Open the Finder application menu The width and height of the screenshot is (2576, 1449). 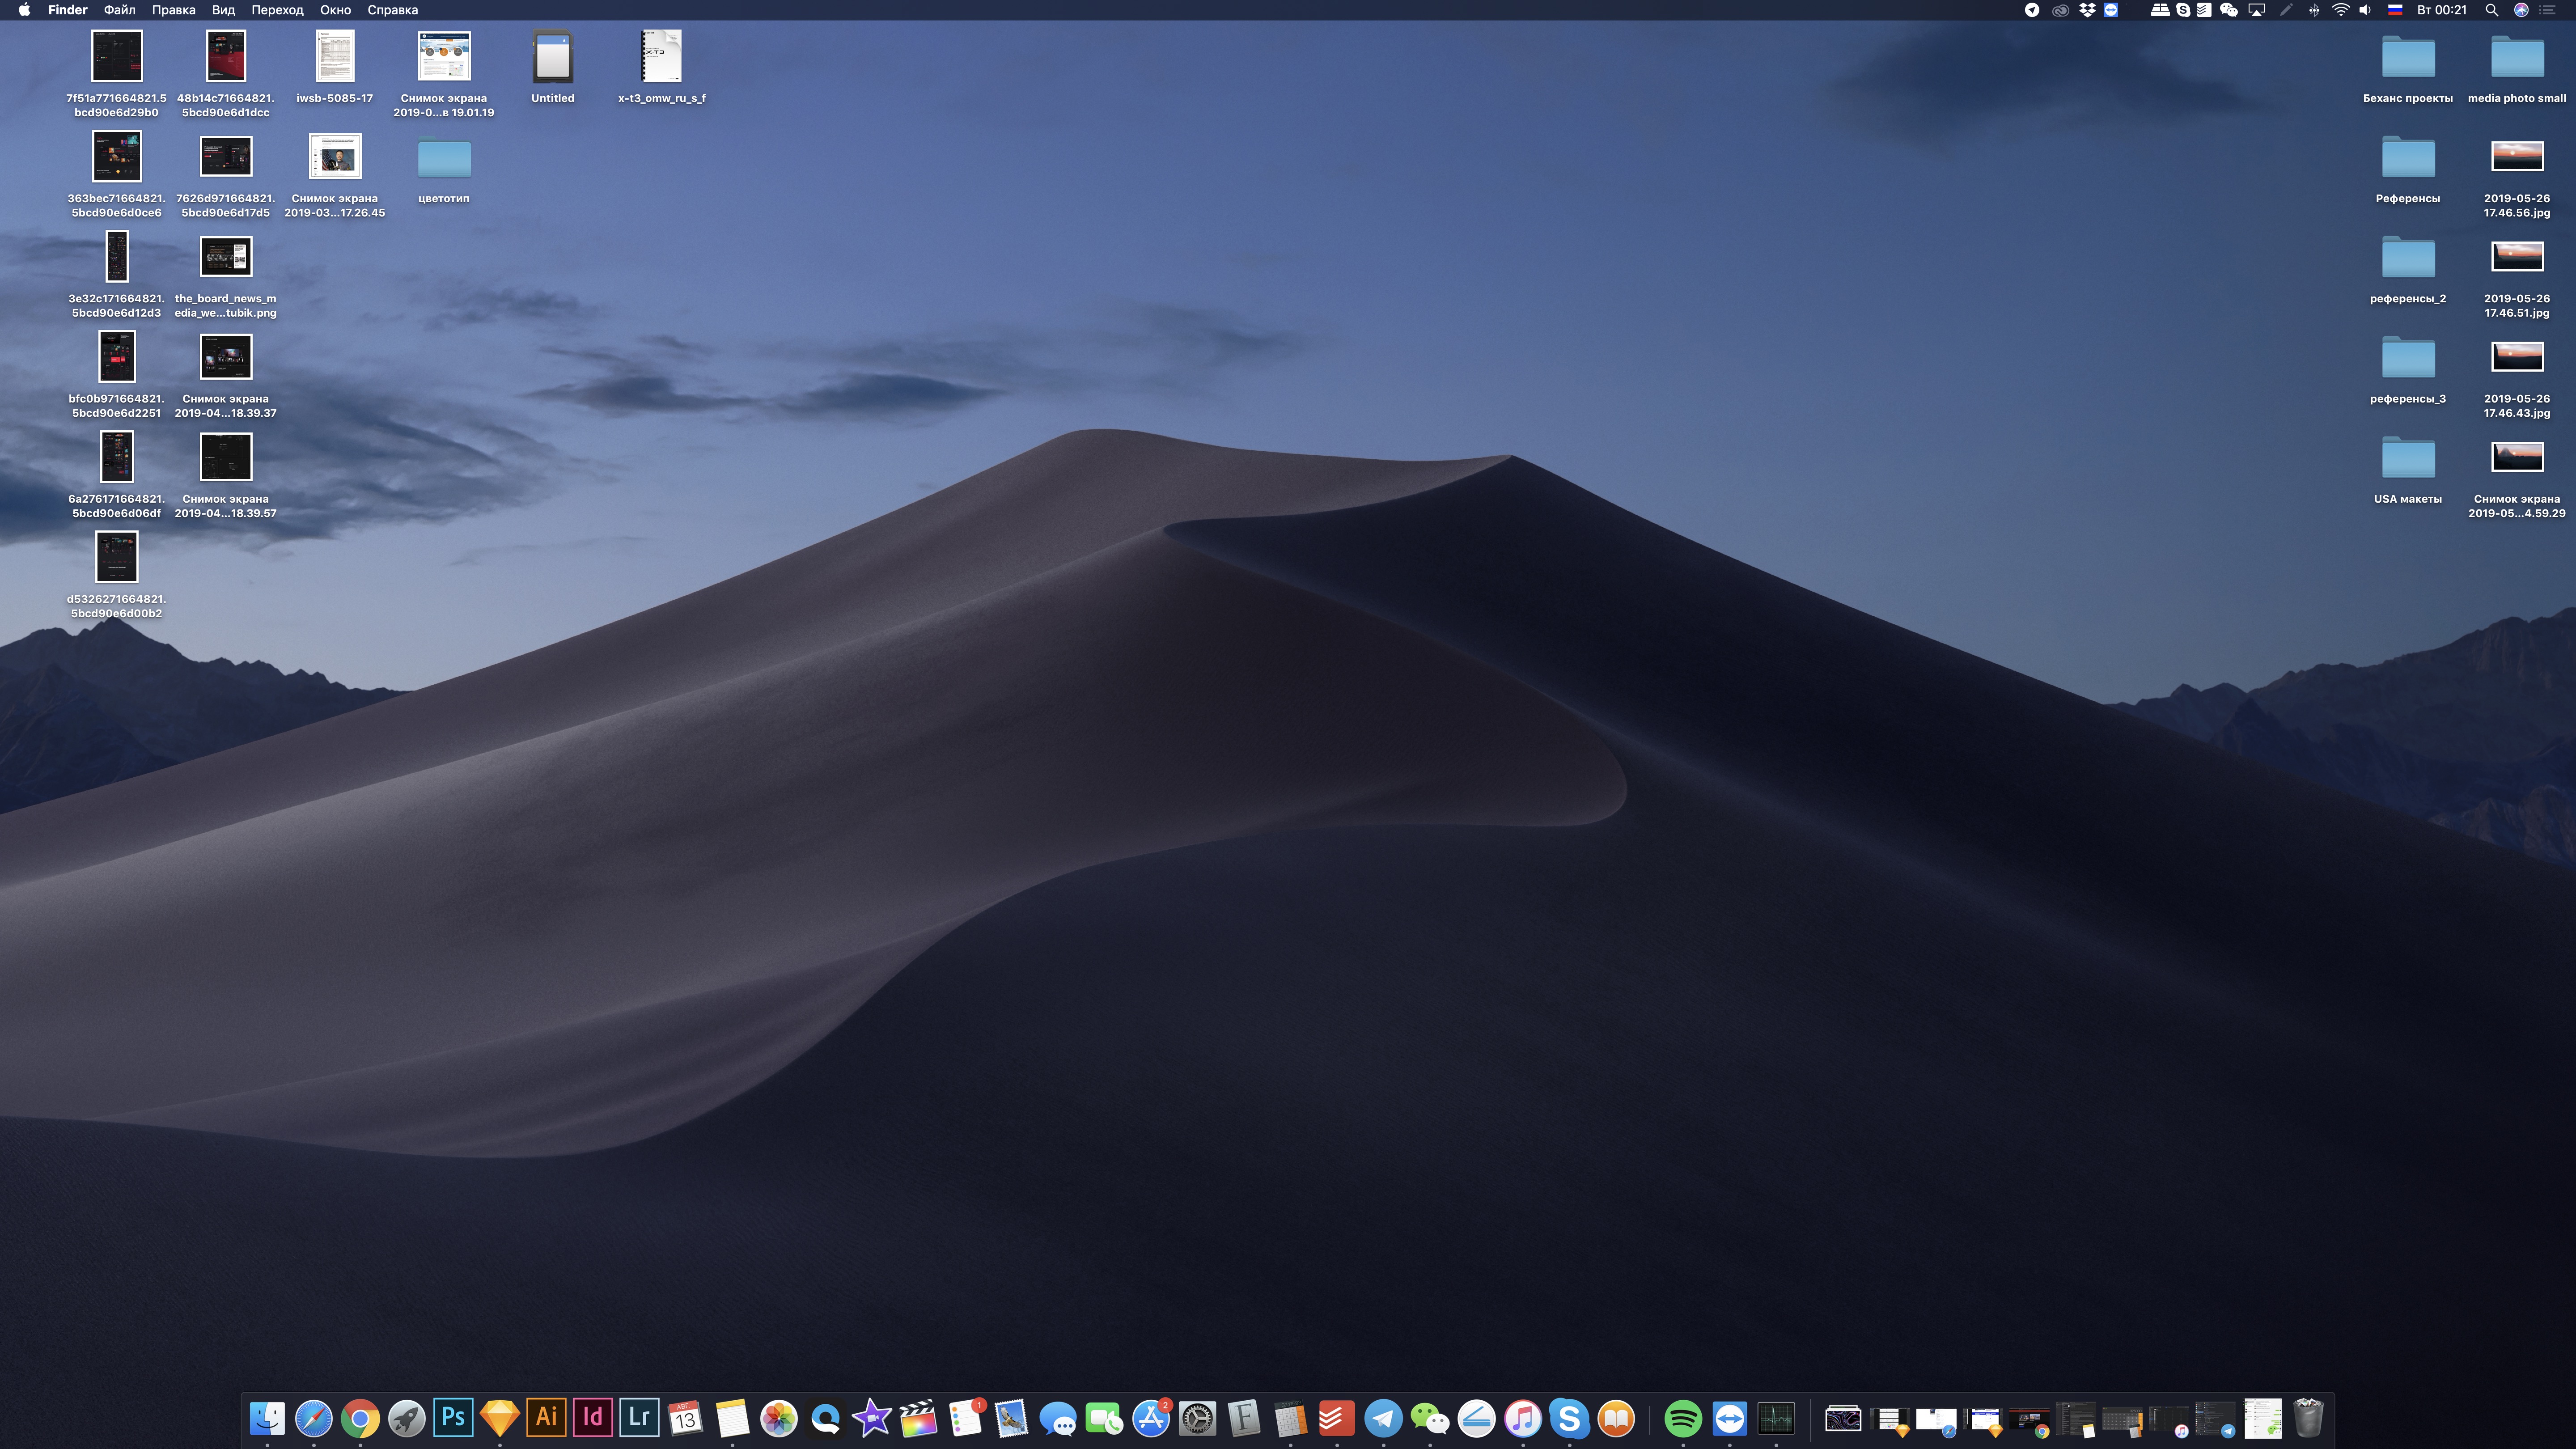tap(68, 10)
